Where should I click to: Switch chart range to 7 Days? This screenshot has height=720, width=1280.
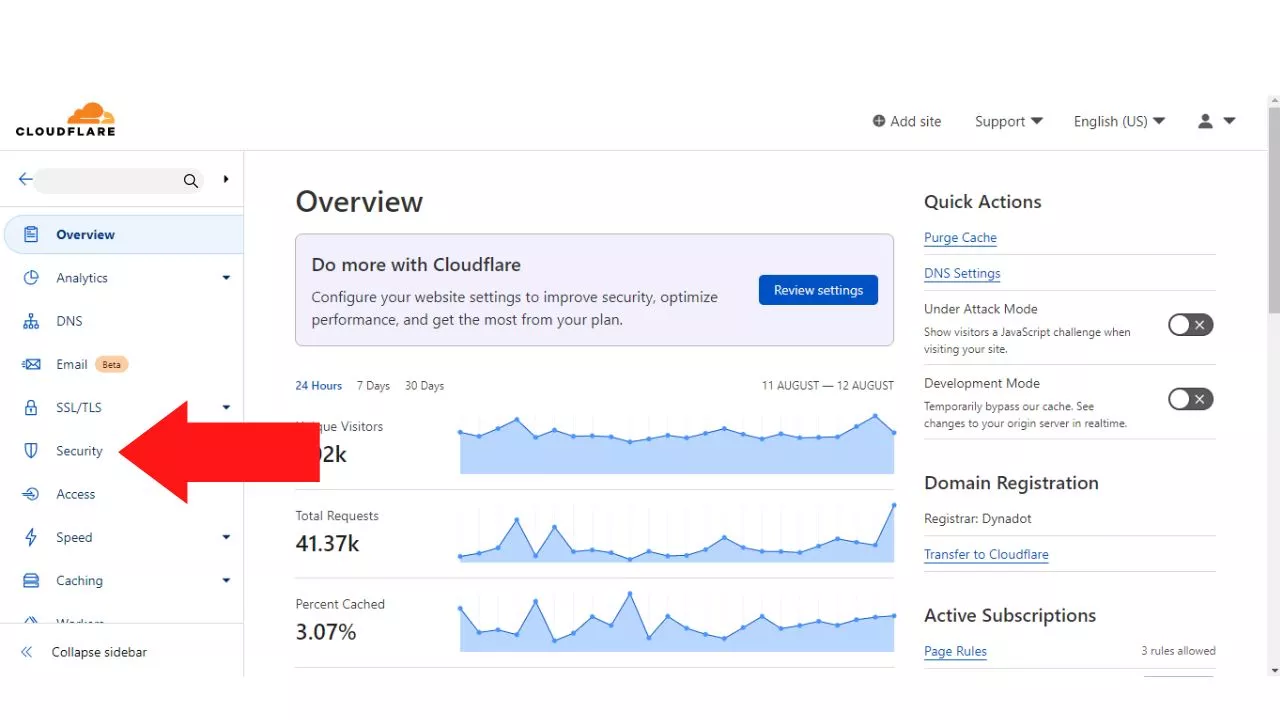pyautogui.click(x=373, y=386)
